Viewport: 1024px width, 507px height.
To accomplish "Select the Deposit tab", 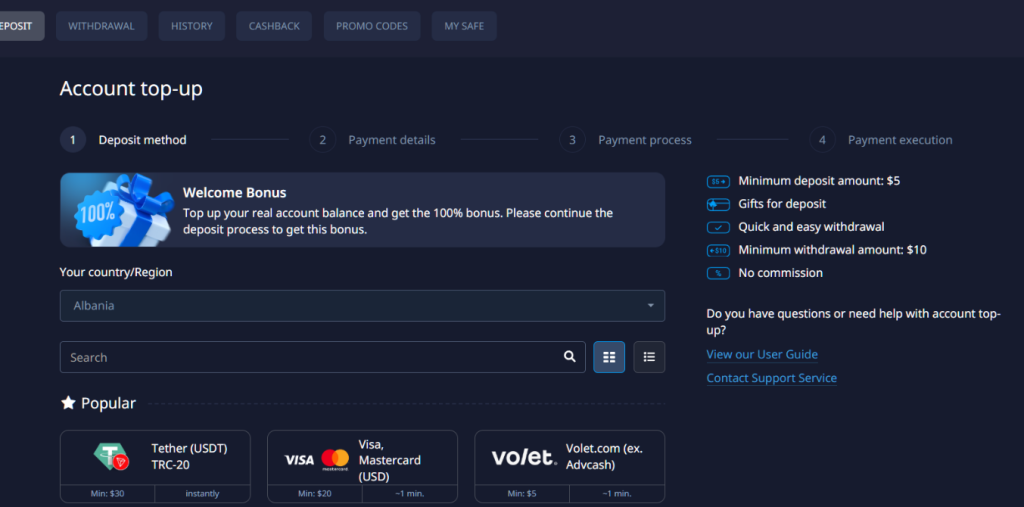I will 20,26.
